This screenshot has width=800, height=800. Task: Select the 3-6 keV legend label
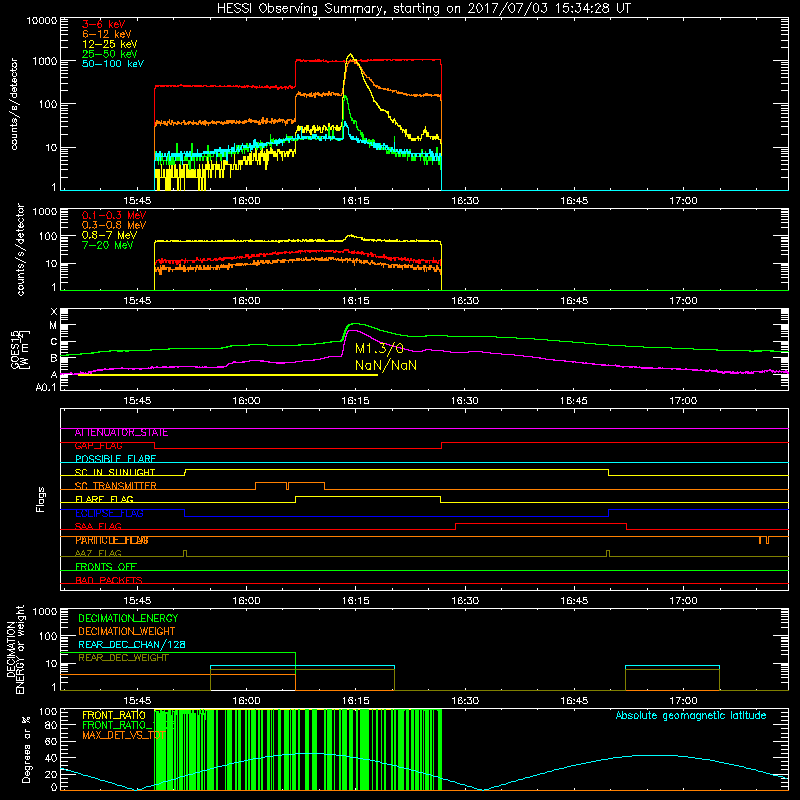(104, 24)
